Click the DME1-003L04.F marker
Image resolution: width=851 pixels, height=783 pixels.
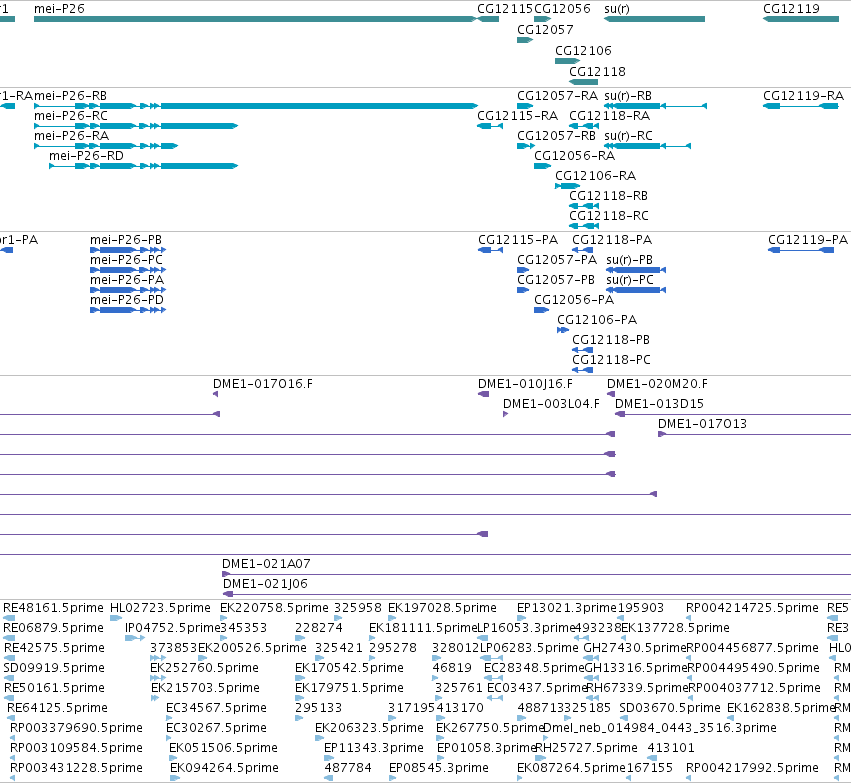tap(505, 414)
